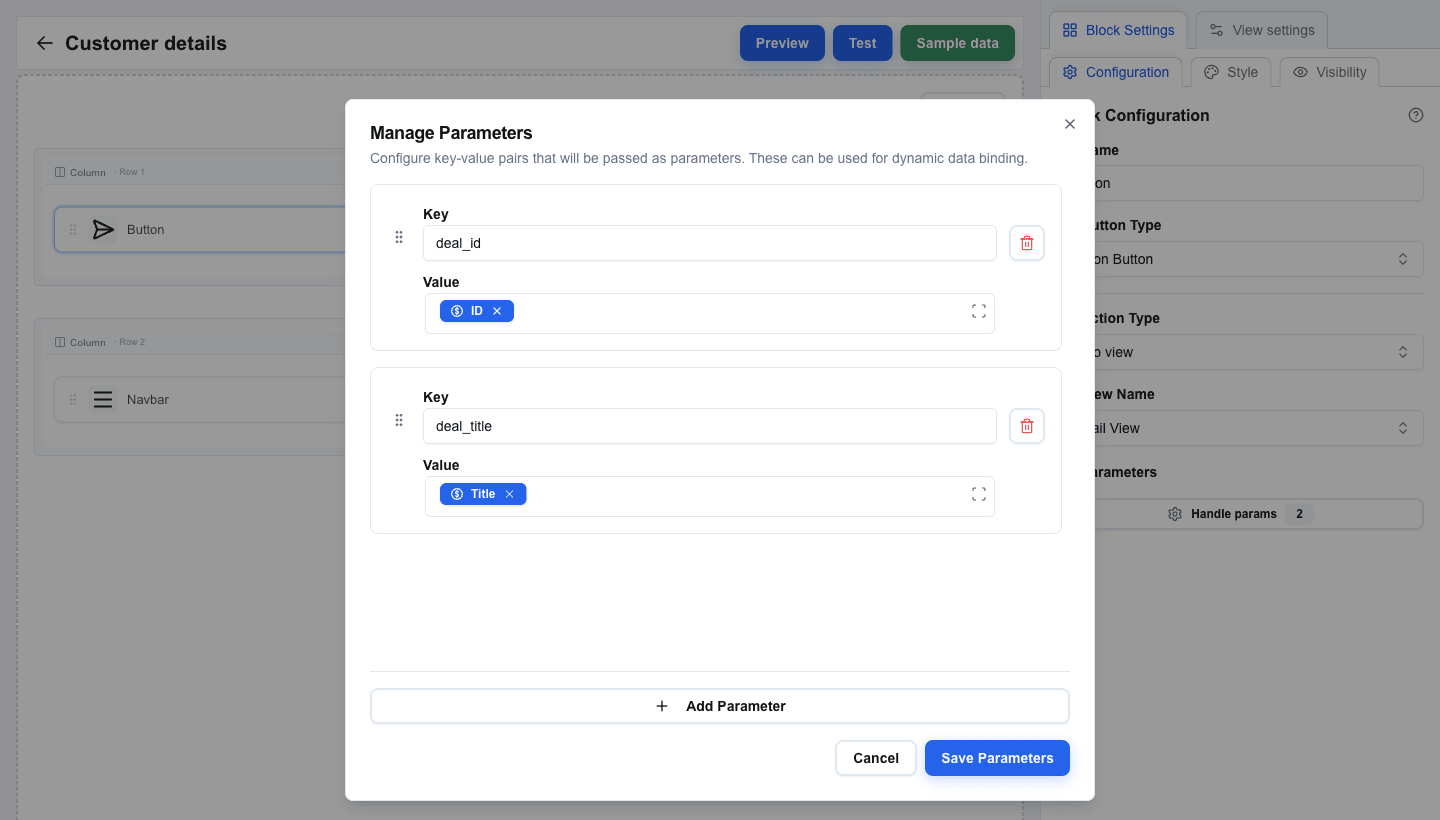Expand the ID value field to fullscreen
1440x820 pixels.
[x=979, y=311]
